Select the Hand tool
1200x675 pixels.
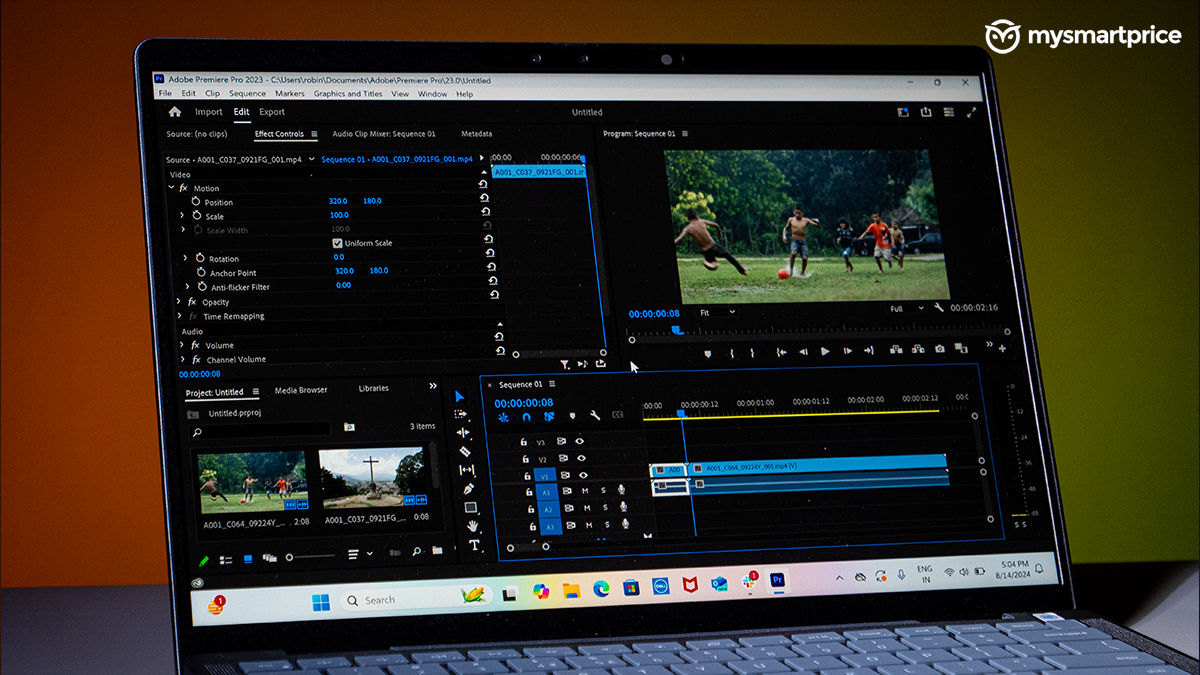coord(472,526)
